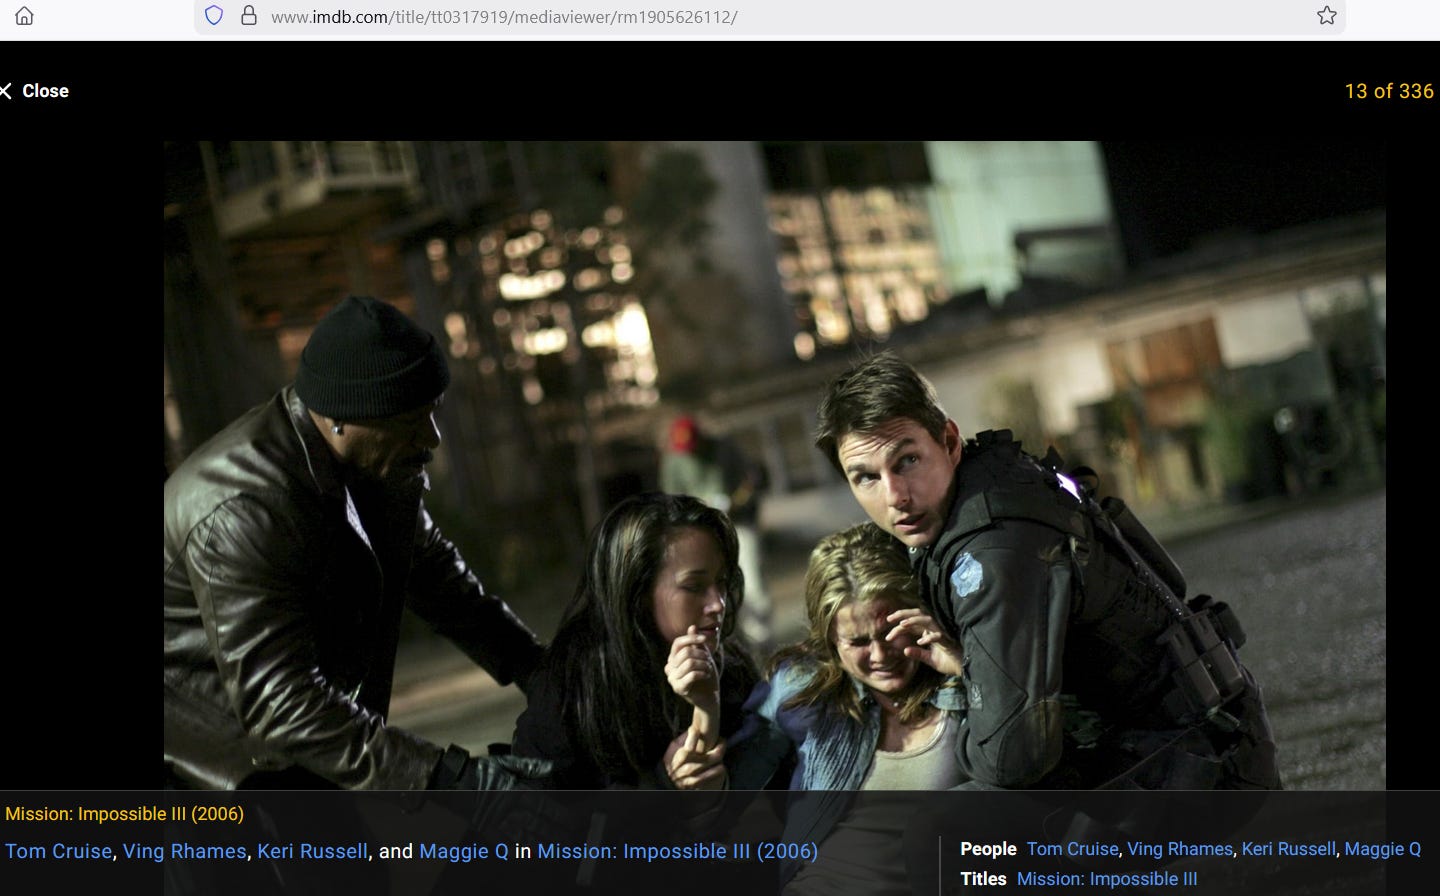Open Tom Cruise link in the caption
The height and width of the screenshot is (896, 1440).
click(x=58, y=851)
